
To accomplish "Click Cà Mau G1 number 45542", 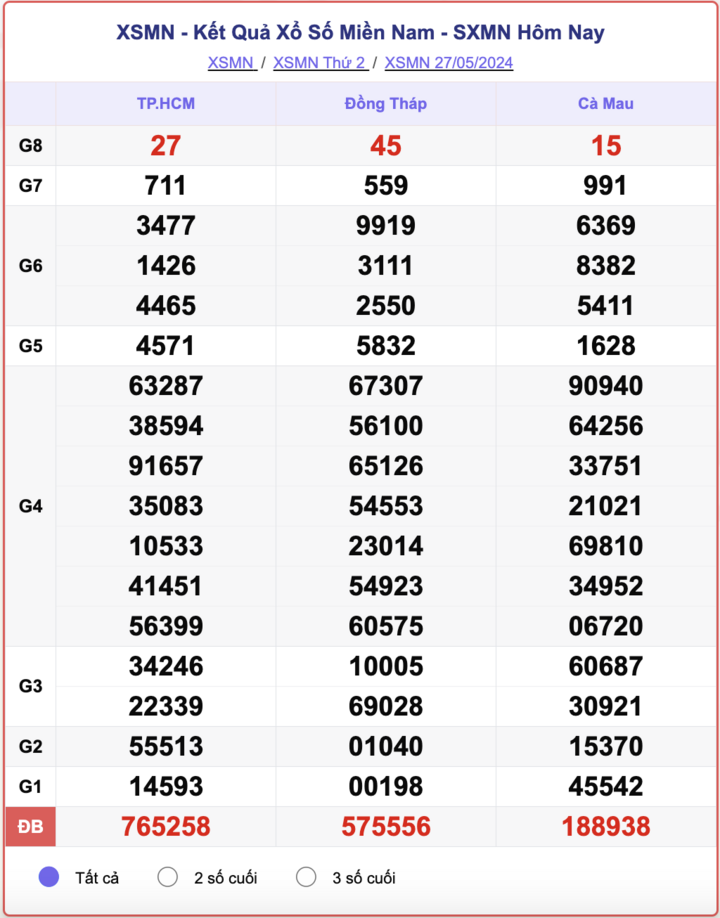I will [x=605, y=787].
